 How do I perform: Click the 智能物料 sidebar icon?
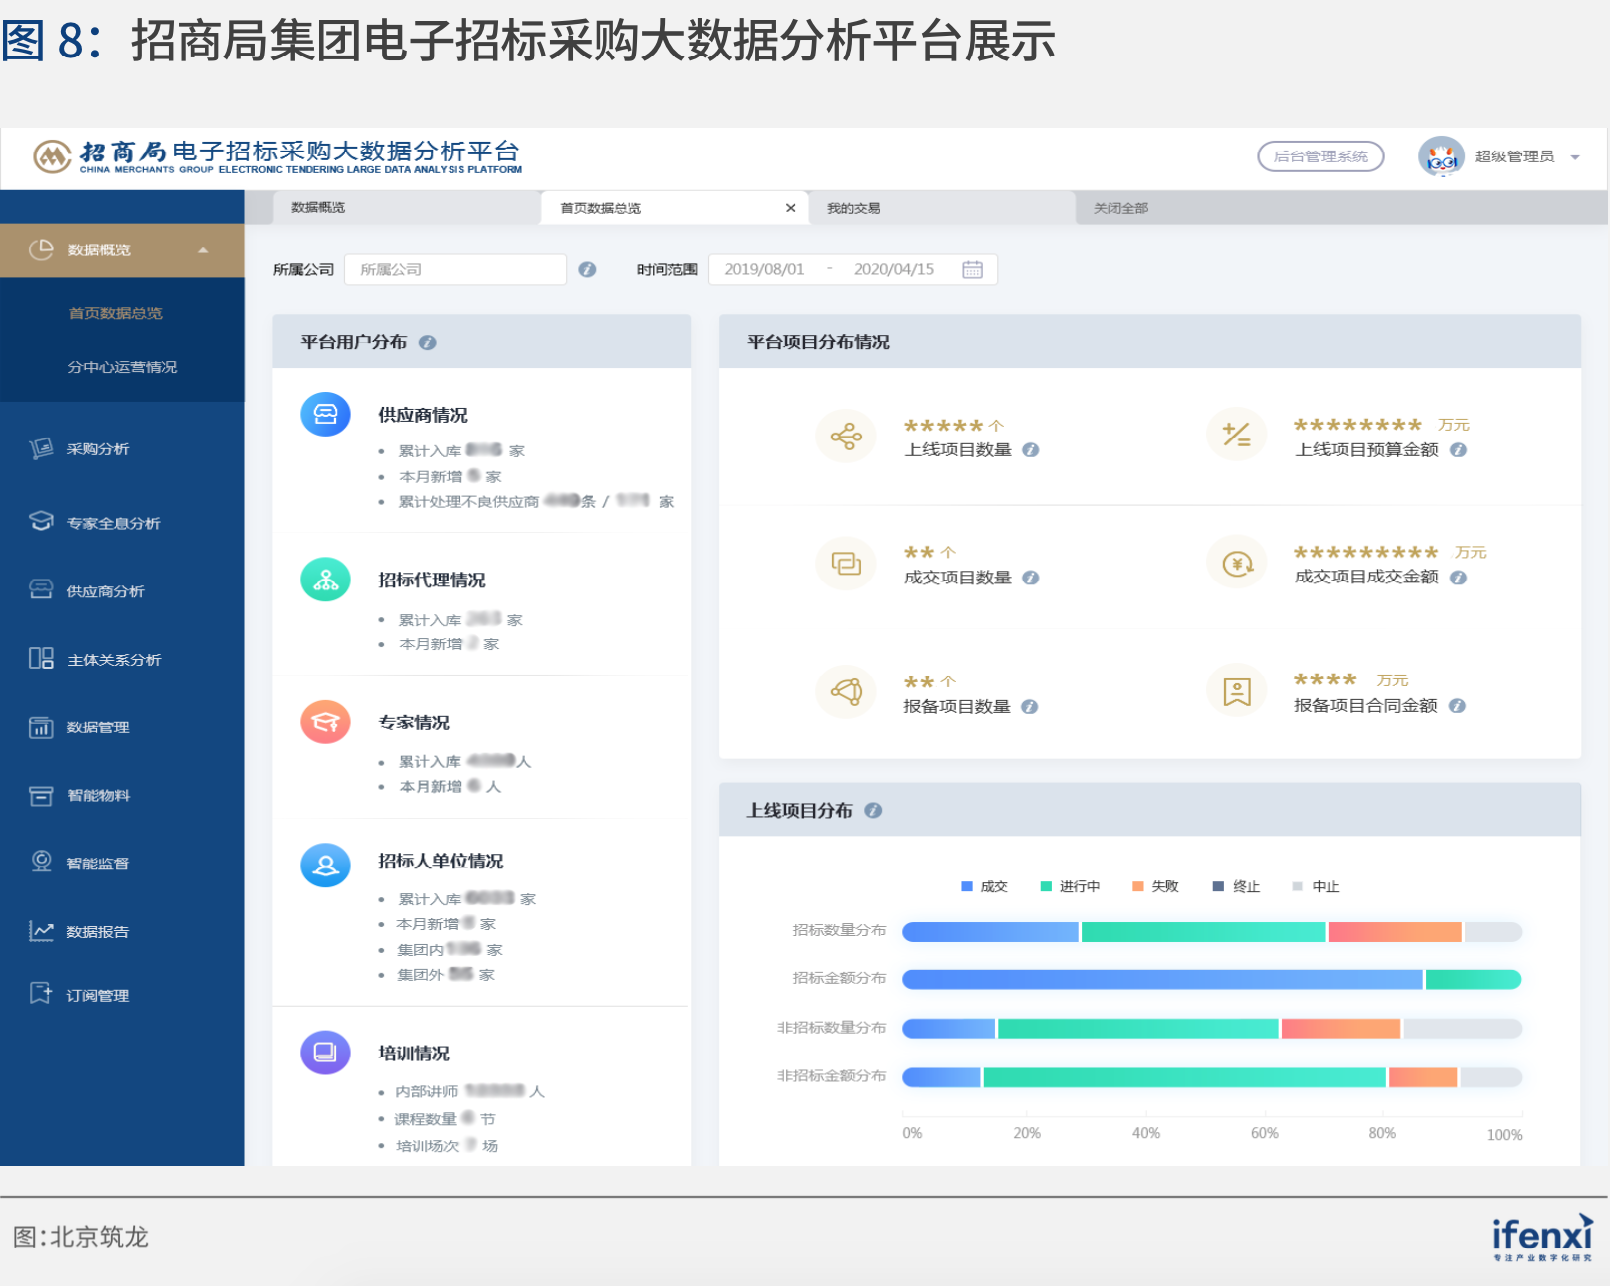point(41,795)
